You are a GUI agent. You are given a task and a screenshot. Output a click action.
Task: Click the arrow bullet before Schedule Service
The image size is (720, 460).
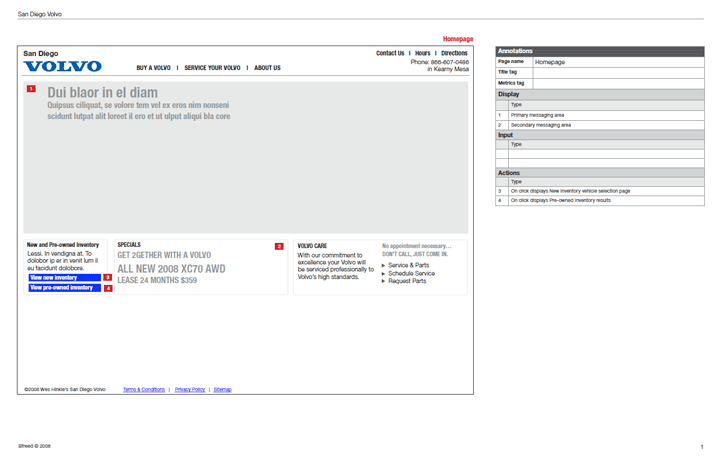[384, 274]
